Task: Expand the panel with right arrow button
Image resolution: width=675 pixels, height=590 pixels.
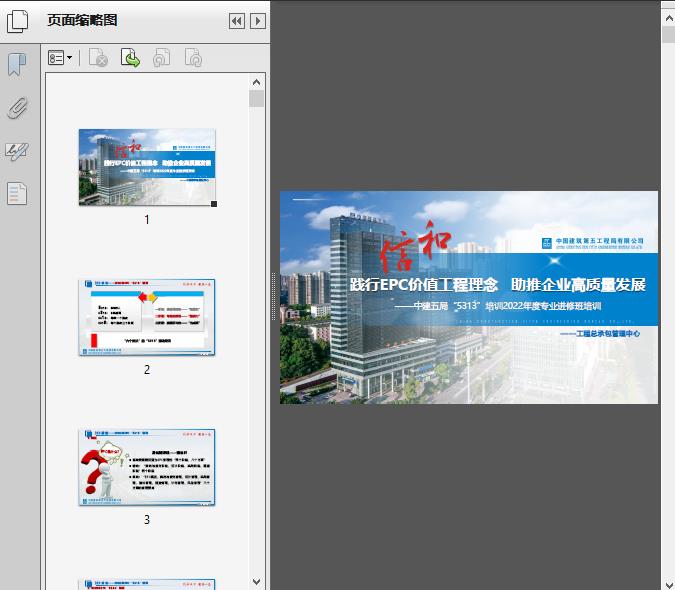Action: (x=258, y=21)
